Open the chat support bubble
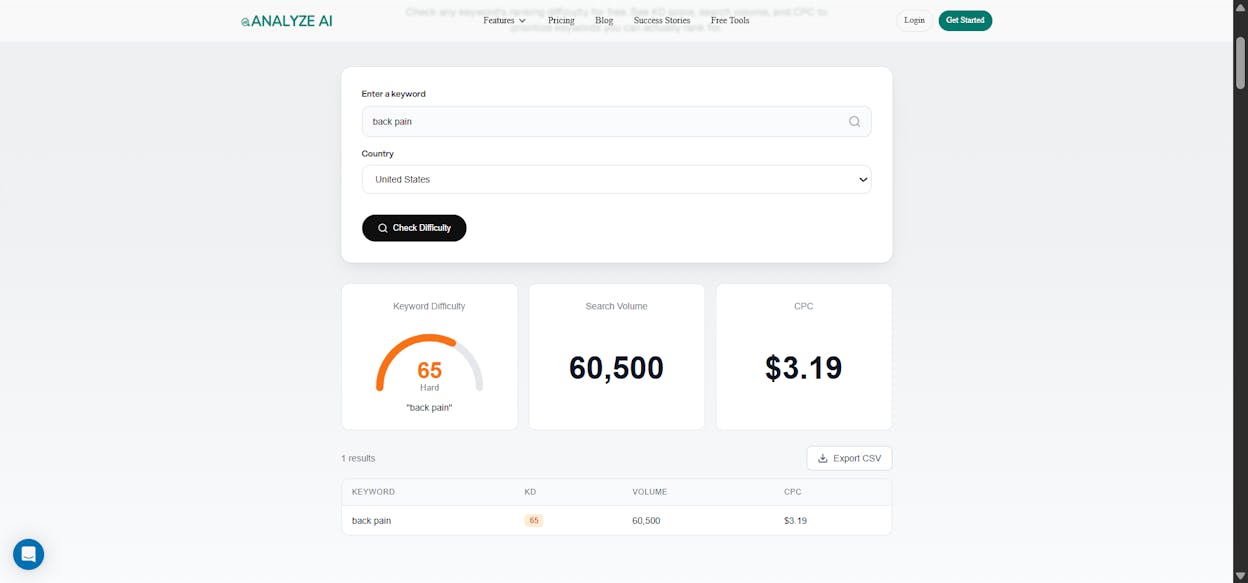The image size is (1248, 583). click(x=28, y=554)
